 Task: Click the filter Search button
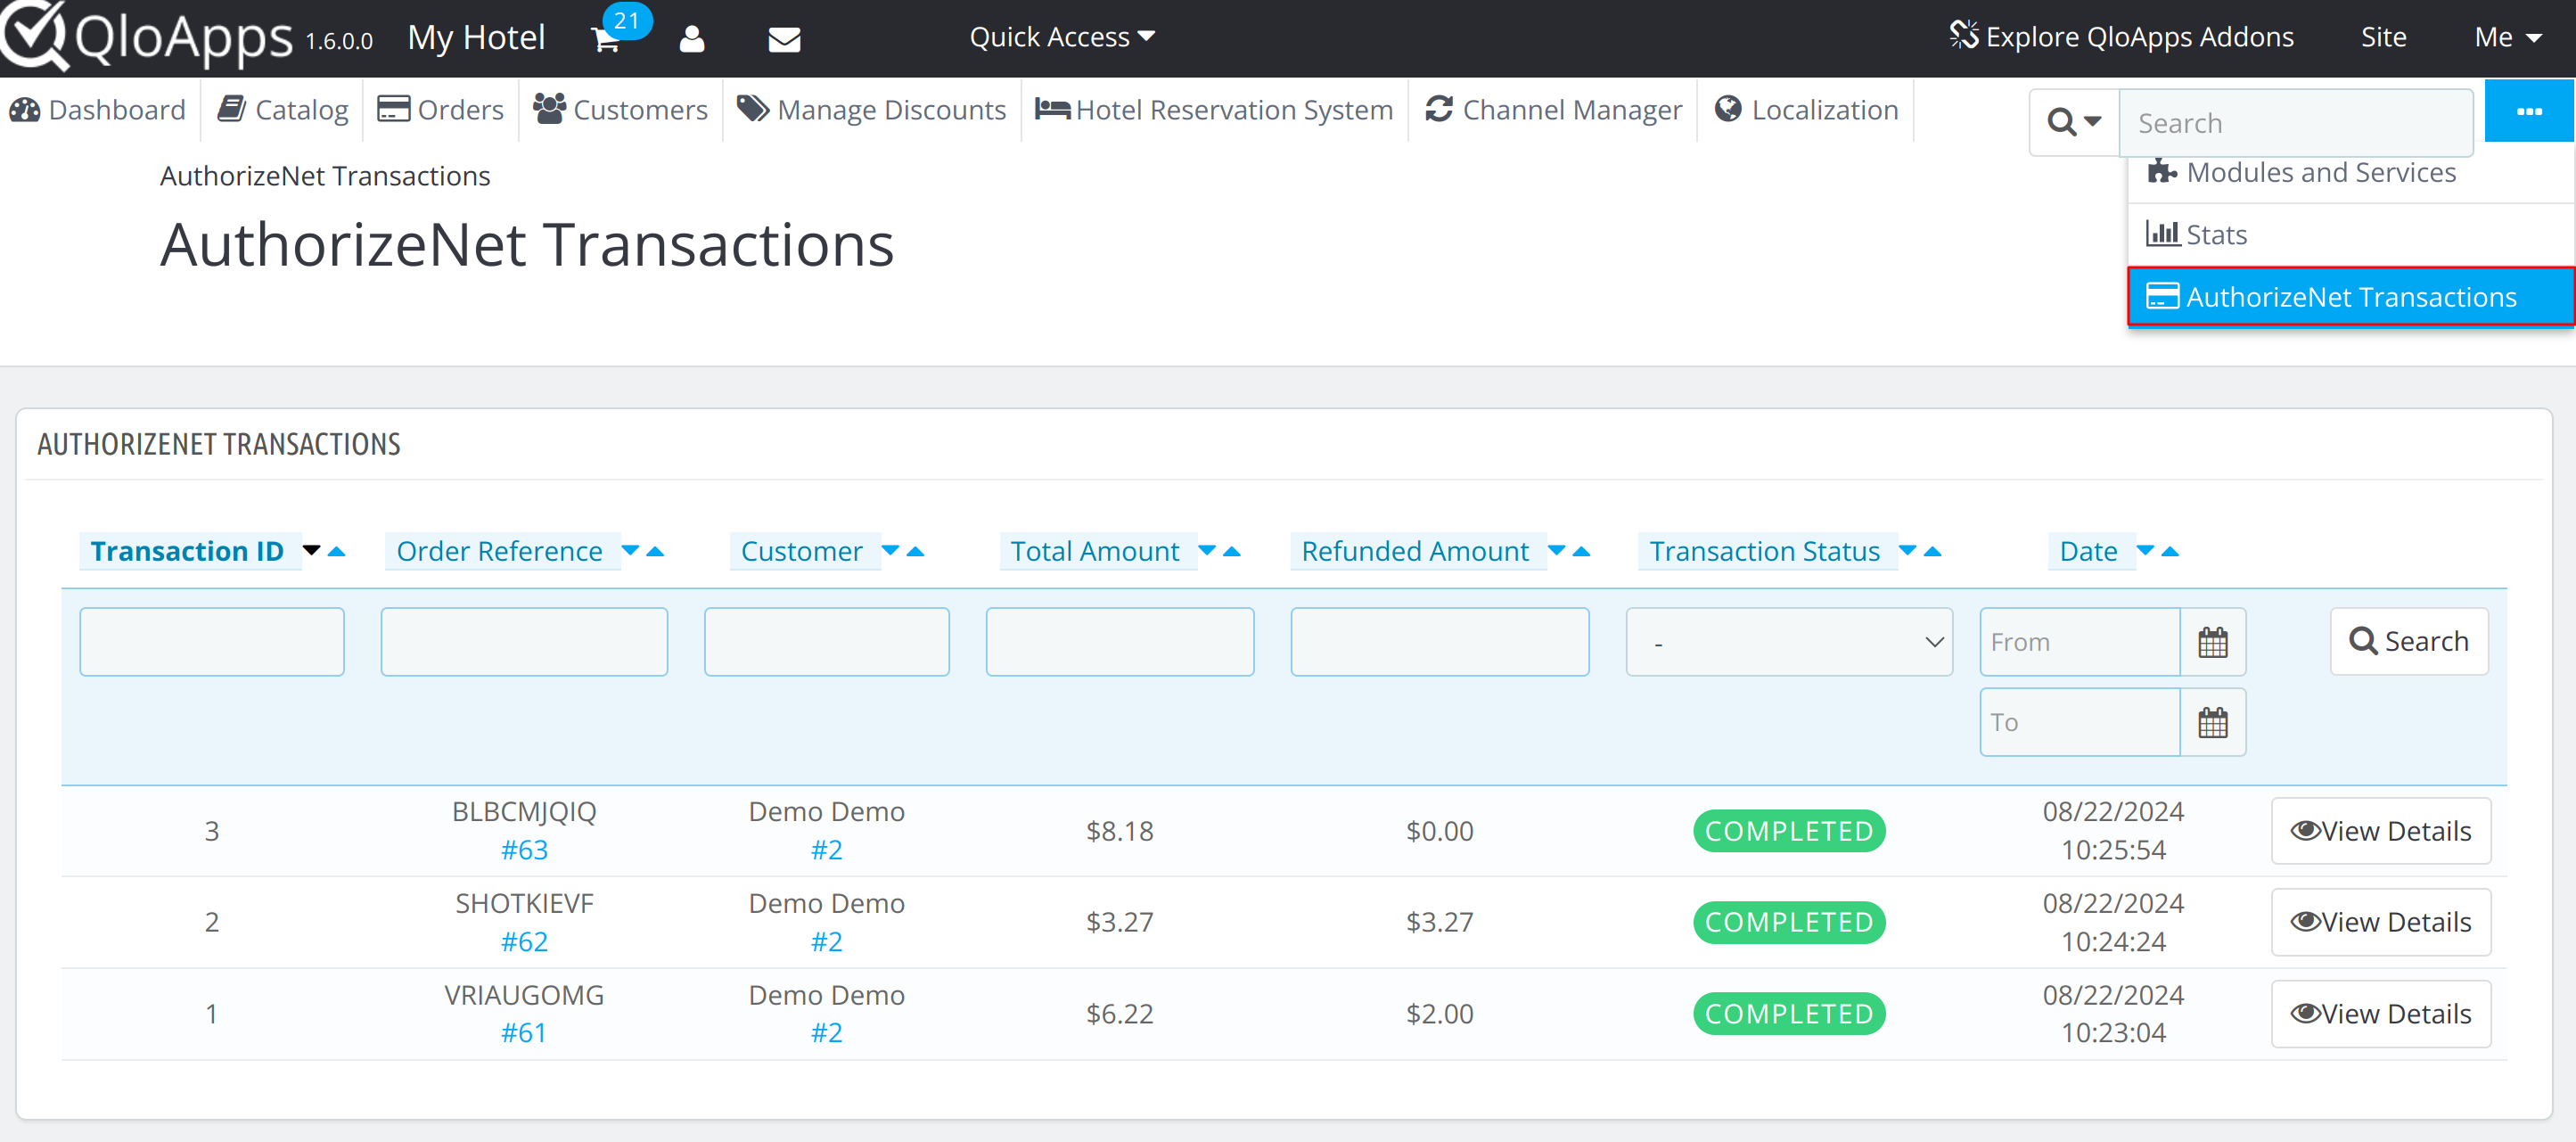coord(2409,642)
